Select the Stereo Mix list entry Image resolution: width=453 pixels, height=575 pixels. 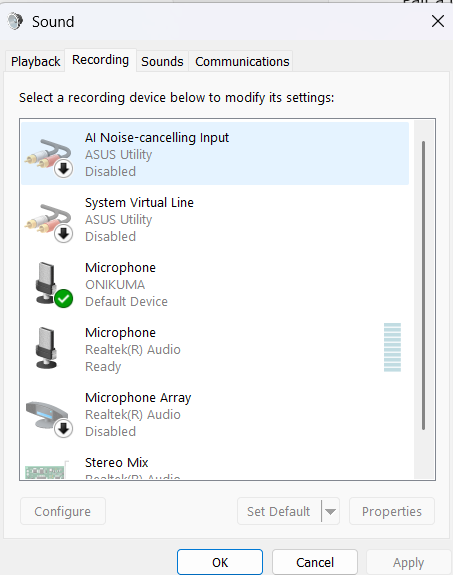pyautogui.click(x=215, y=468)
